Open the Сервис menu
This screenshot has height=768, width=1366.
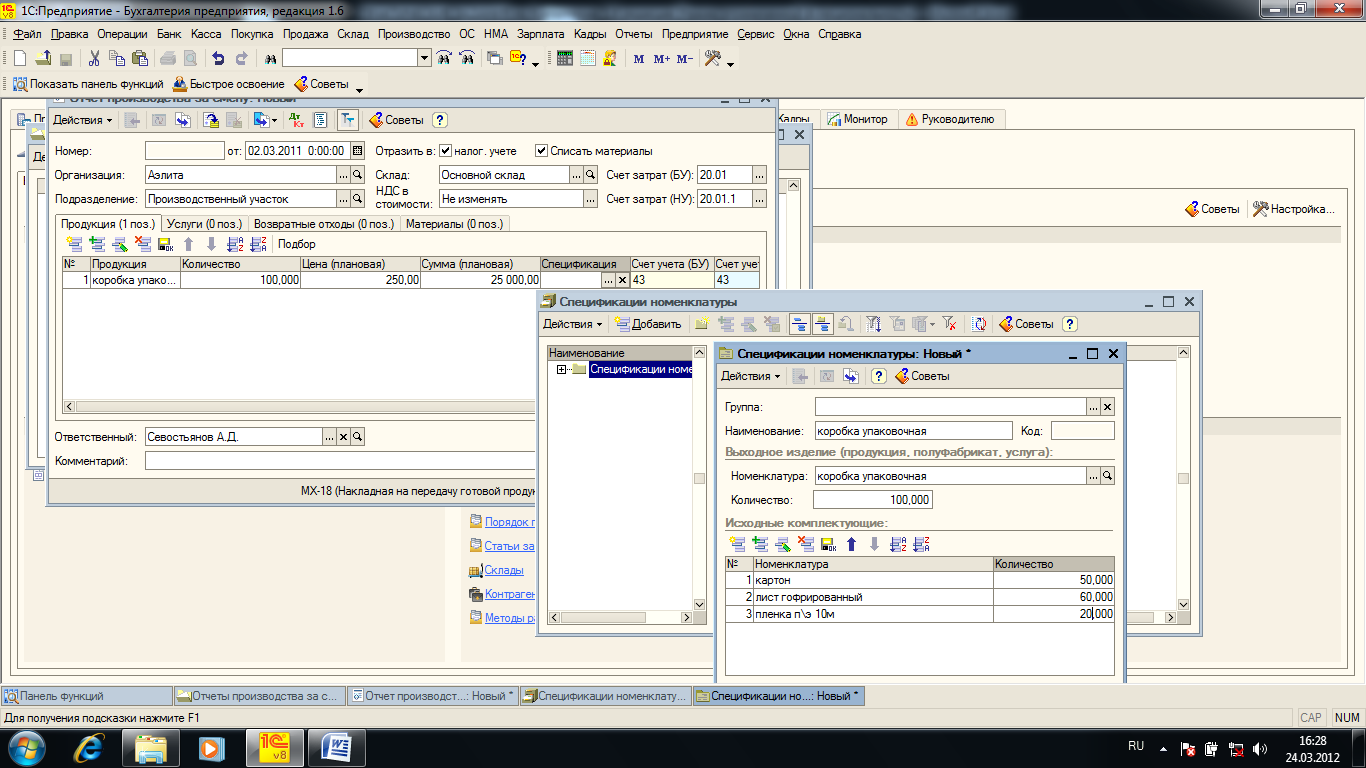[756, 34]
